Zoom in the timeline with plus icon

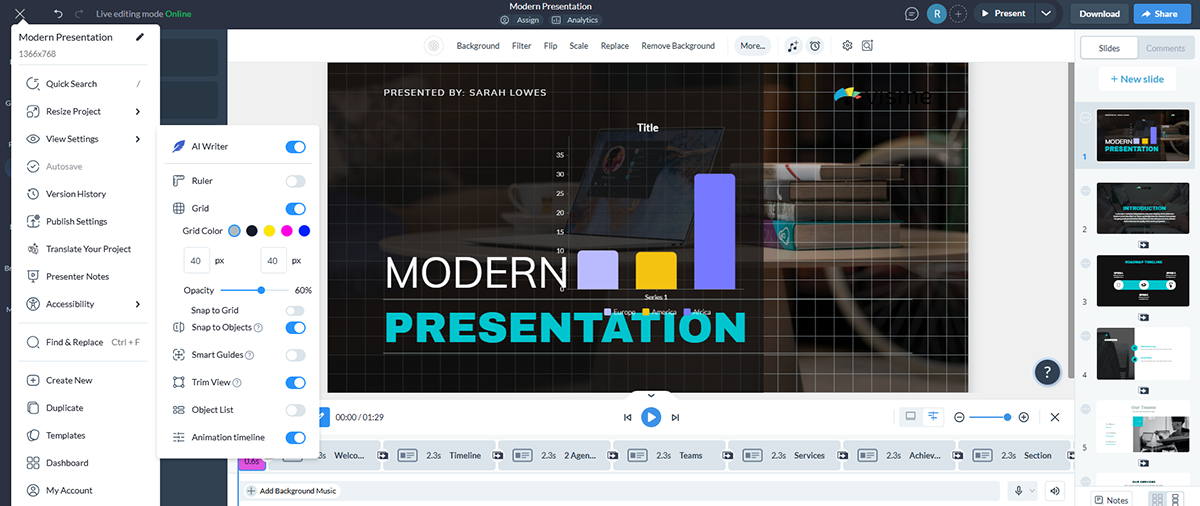[x=1023, y=417]
